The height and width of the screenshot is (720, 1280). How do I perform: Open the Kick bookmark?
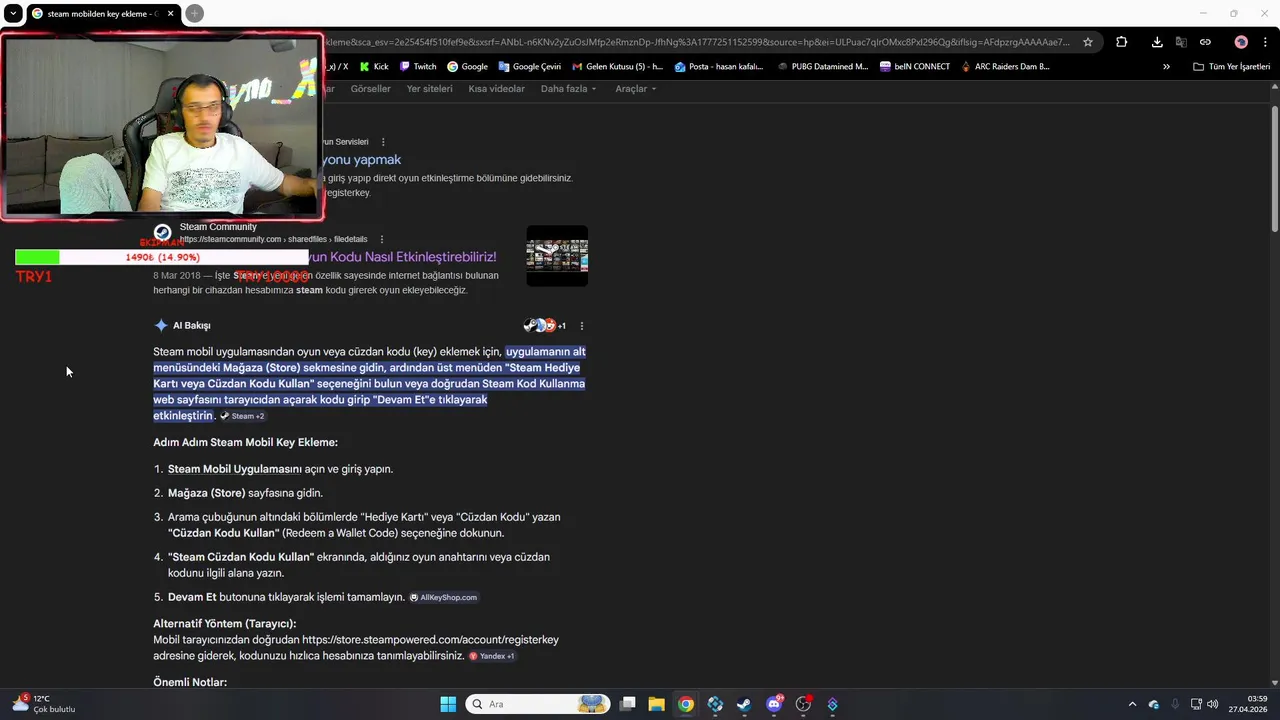pos(374,66)
